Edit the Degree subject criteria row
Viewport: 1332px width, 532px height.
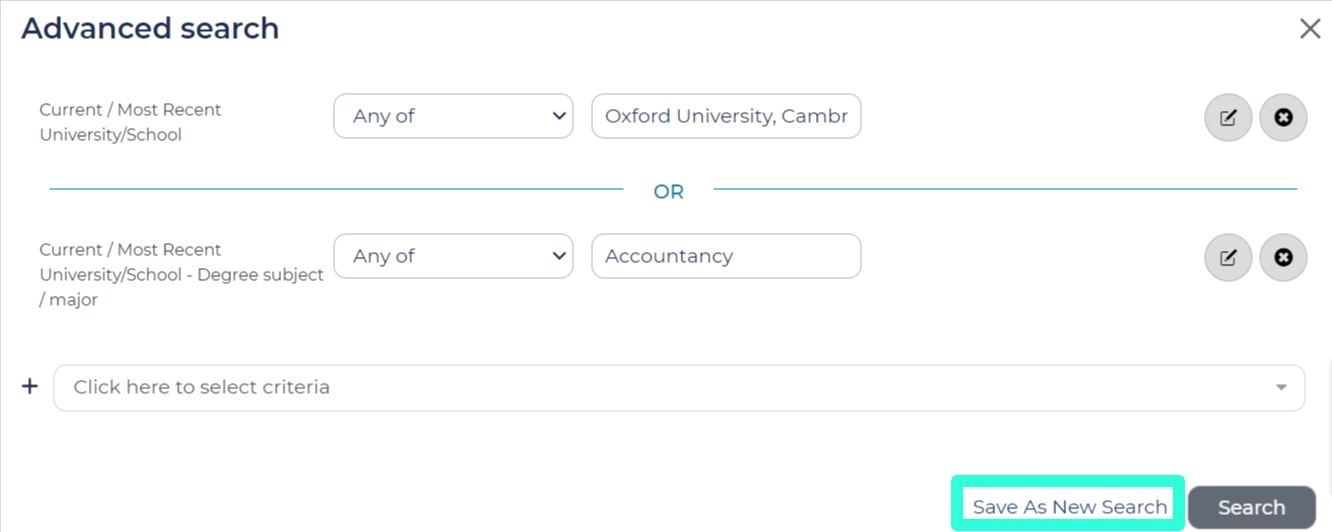1228,257
